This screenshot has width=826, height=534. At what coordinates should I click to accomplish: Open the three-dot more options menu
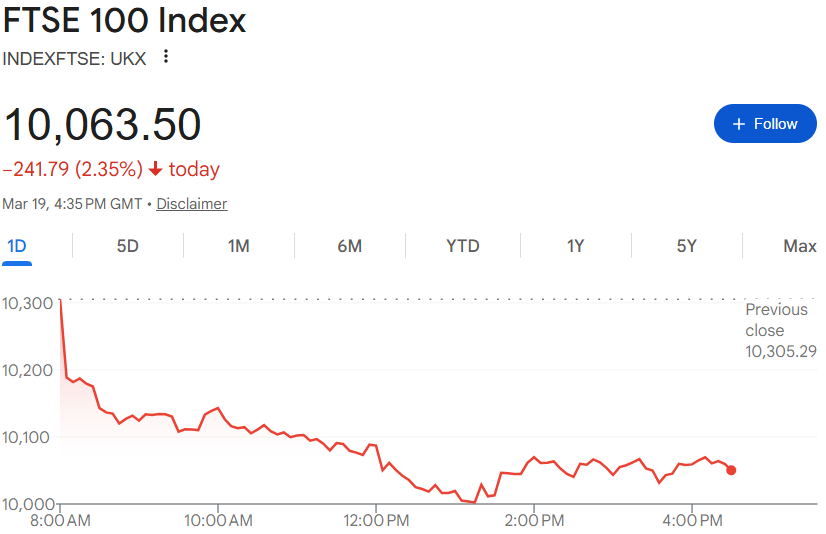pyautogui.click(x=166, y=57)
